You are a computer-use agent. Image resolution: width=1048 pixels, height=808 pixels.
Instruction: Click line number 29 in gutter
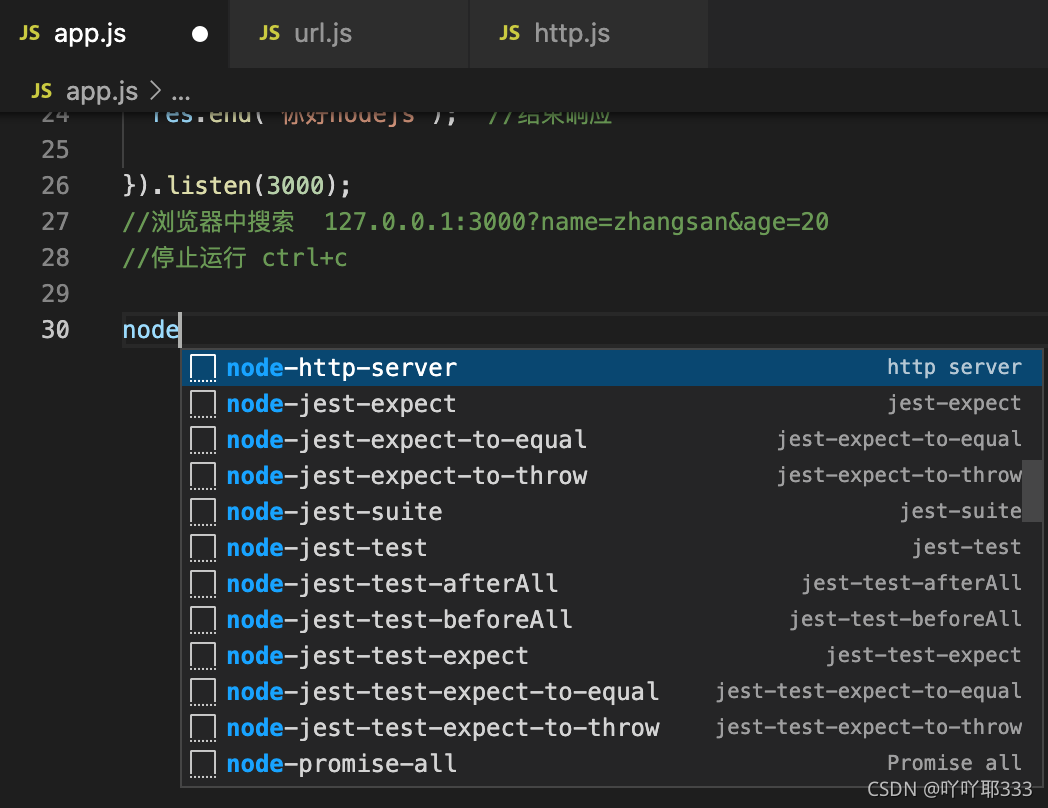click(55, 293)
